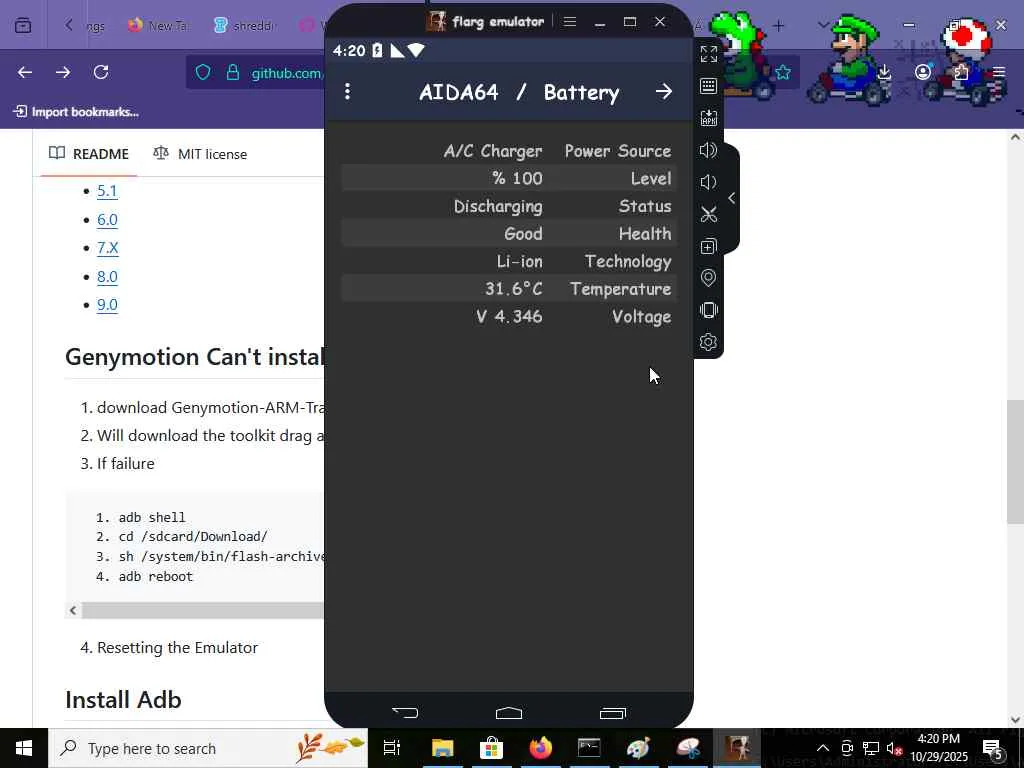Open emulator settings gear icon
This screenshot has height=768, width=1024.
[x=709, y=342]
